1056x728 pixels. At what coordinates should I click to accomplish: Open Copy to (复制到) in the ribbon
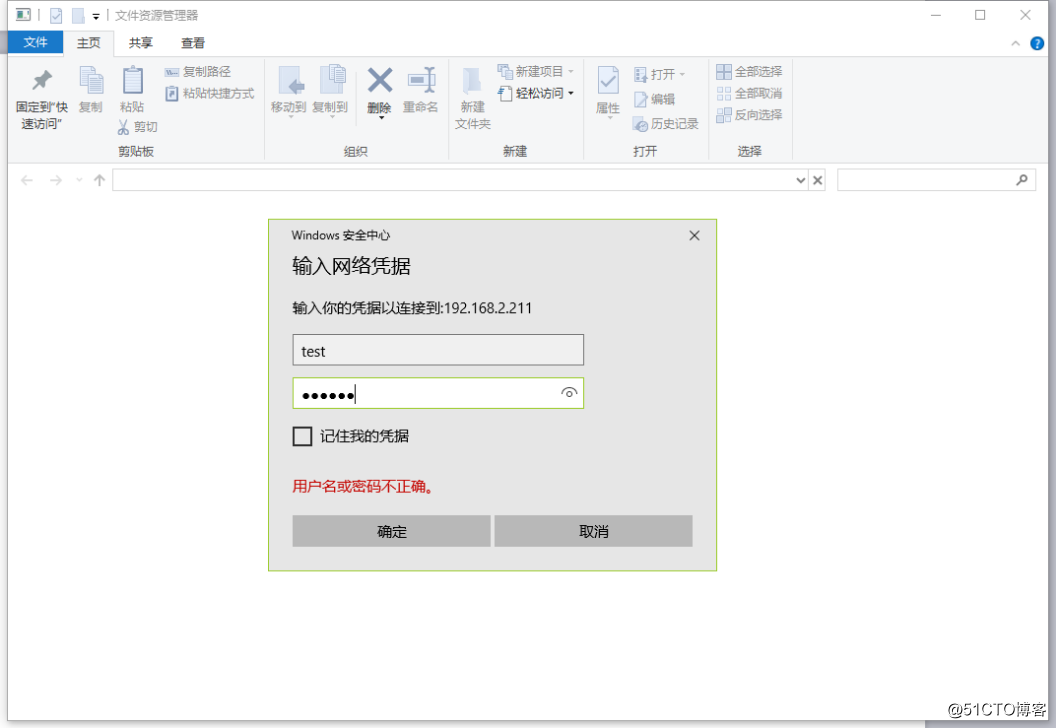(331, 92)
